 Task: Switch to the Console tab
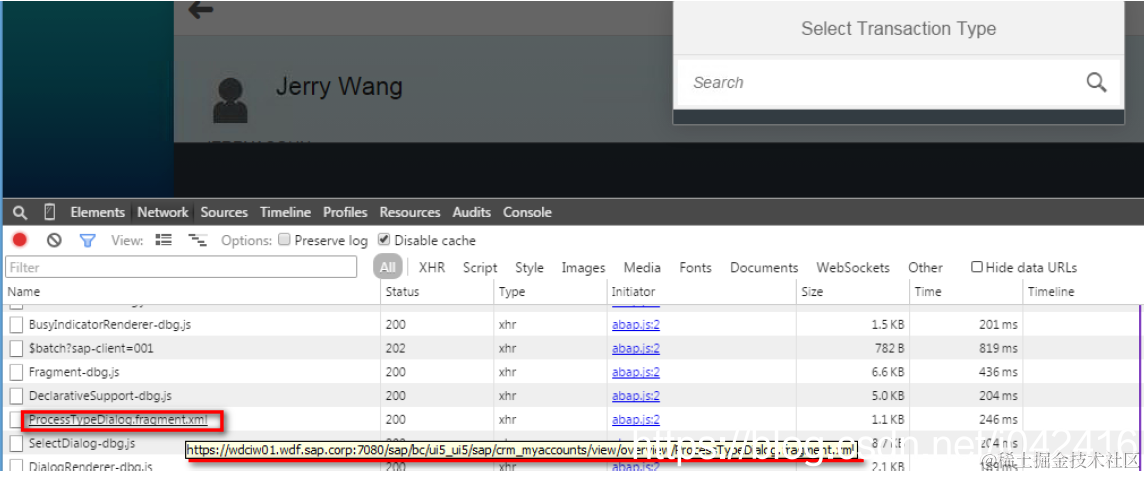point(527,212)
